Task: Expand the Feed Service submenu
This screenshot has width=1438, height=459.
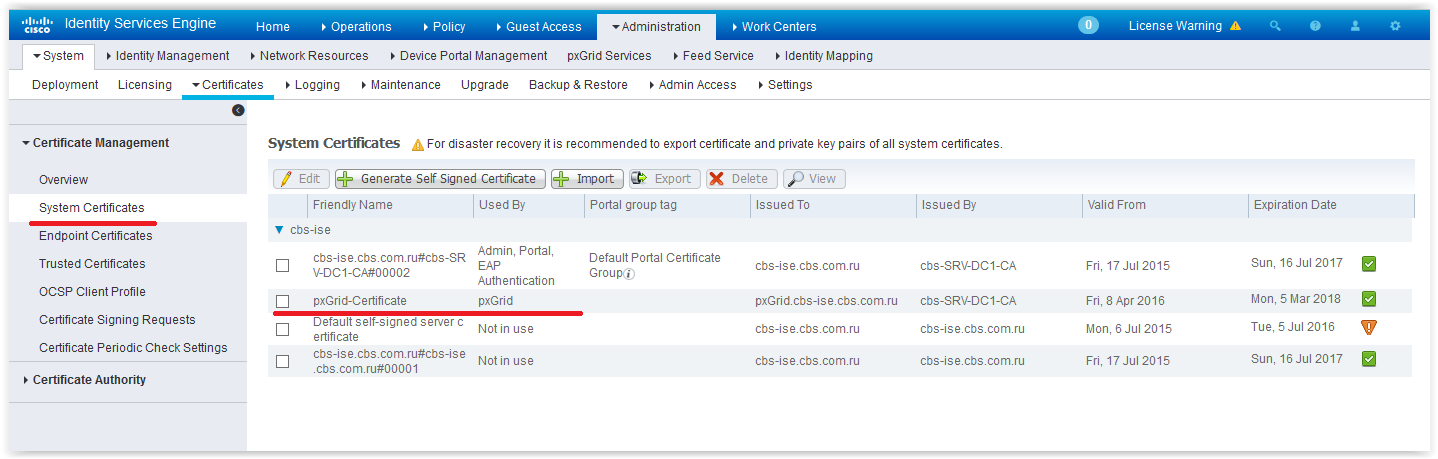Action: click(x=712, y=56)
